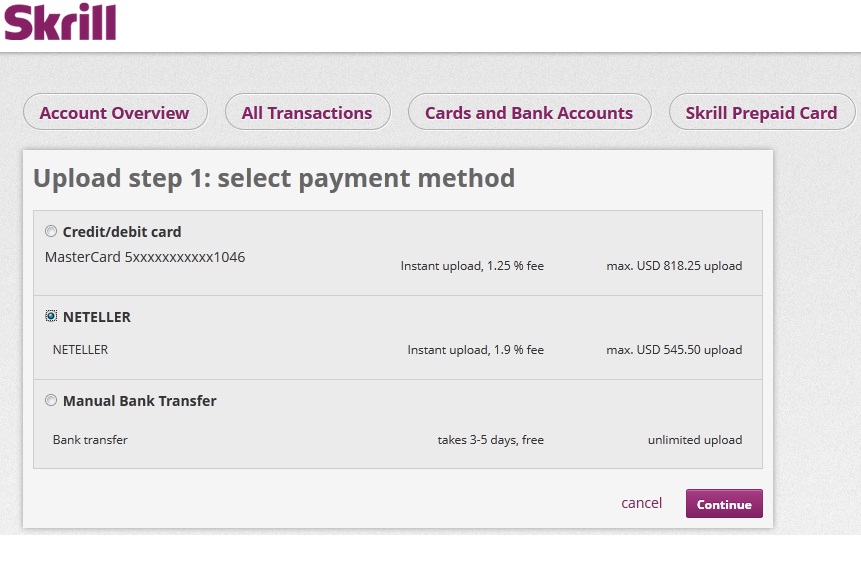Pick the Manual Bank Transfer radio button

pos(51,401)
